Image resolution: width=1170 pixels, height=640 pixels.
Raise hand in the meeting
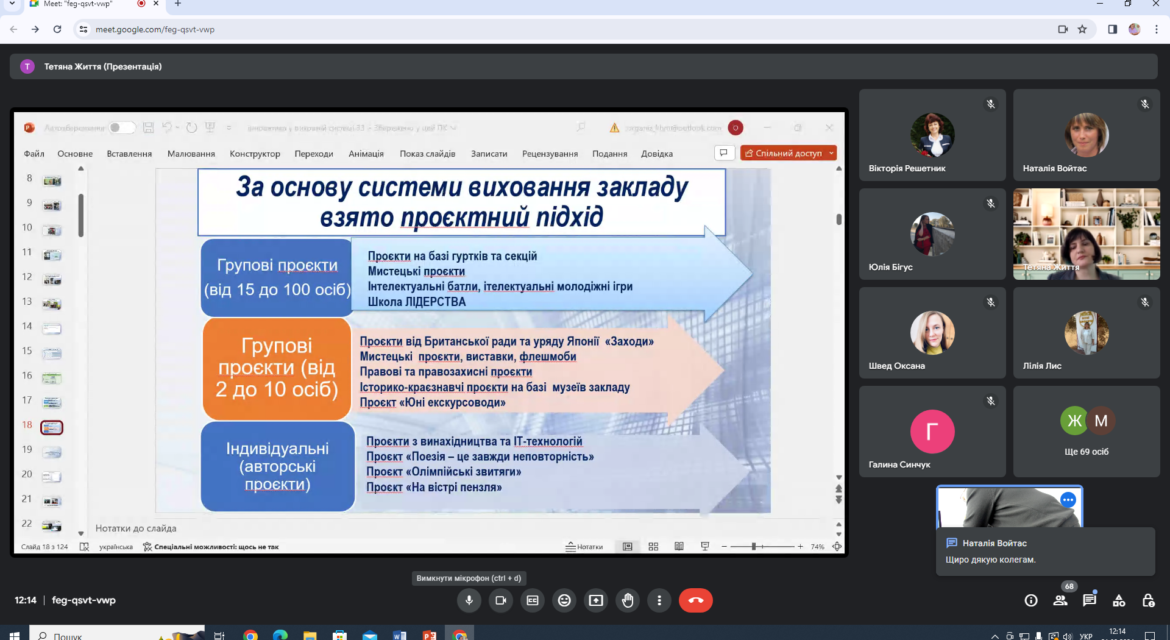click(x=628, y=600)
